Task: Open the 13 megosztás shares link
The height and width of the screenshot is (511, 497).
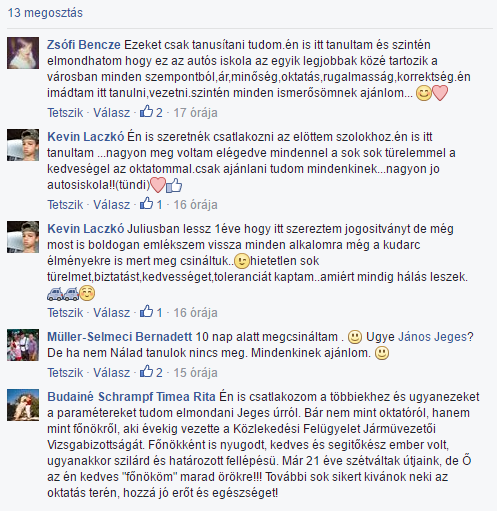Action: pos(45,13)
